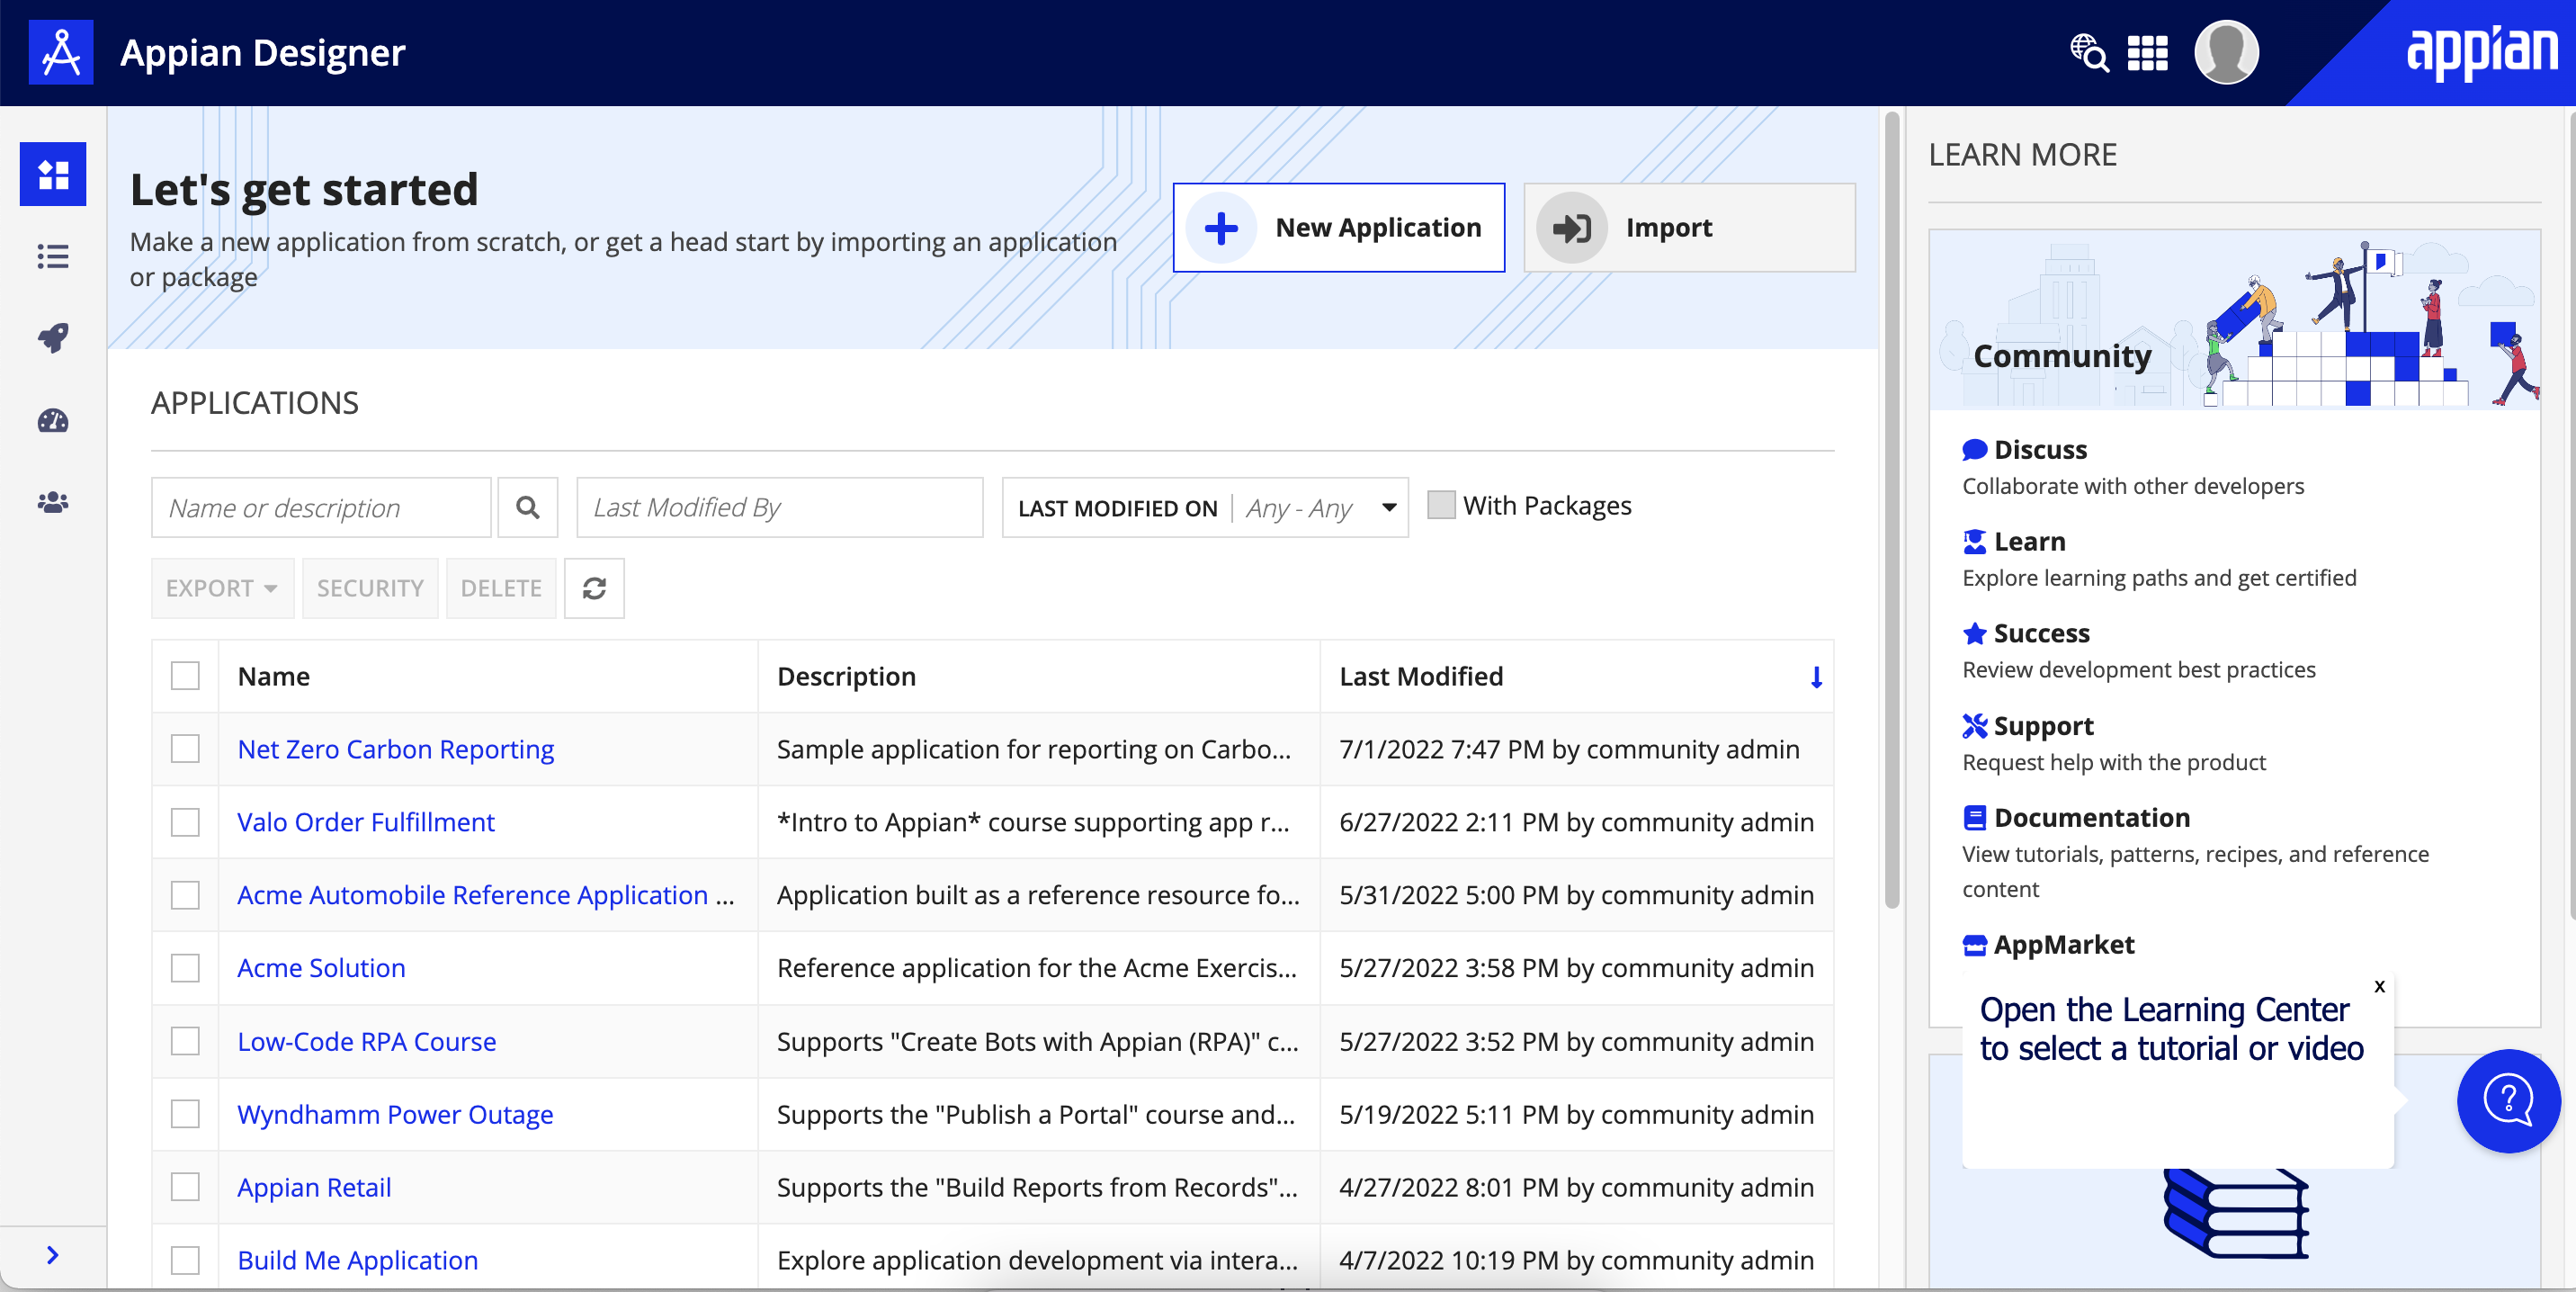Open the Appian Retail application
The height and width of the screenshot is (1292, 2576).
(x=314, y=1187)
